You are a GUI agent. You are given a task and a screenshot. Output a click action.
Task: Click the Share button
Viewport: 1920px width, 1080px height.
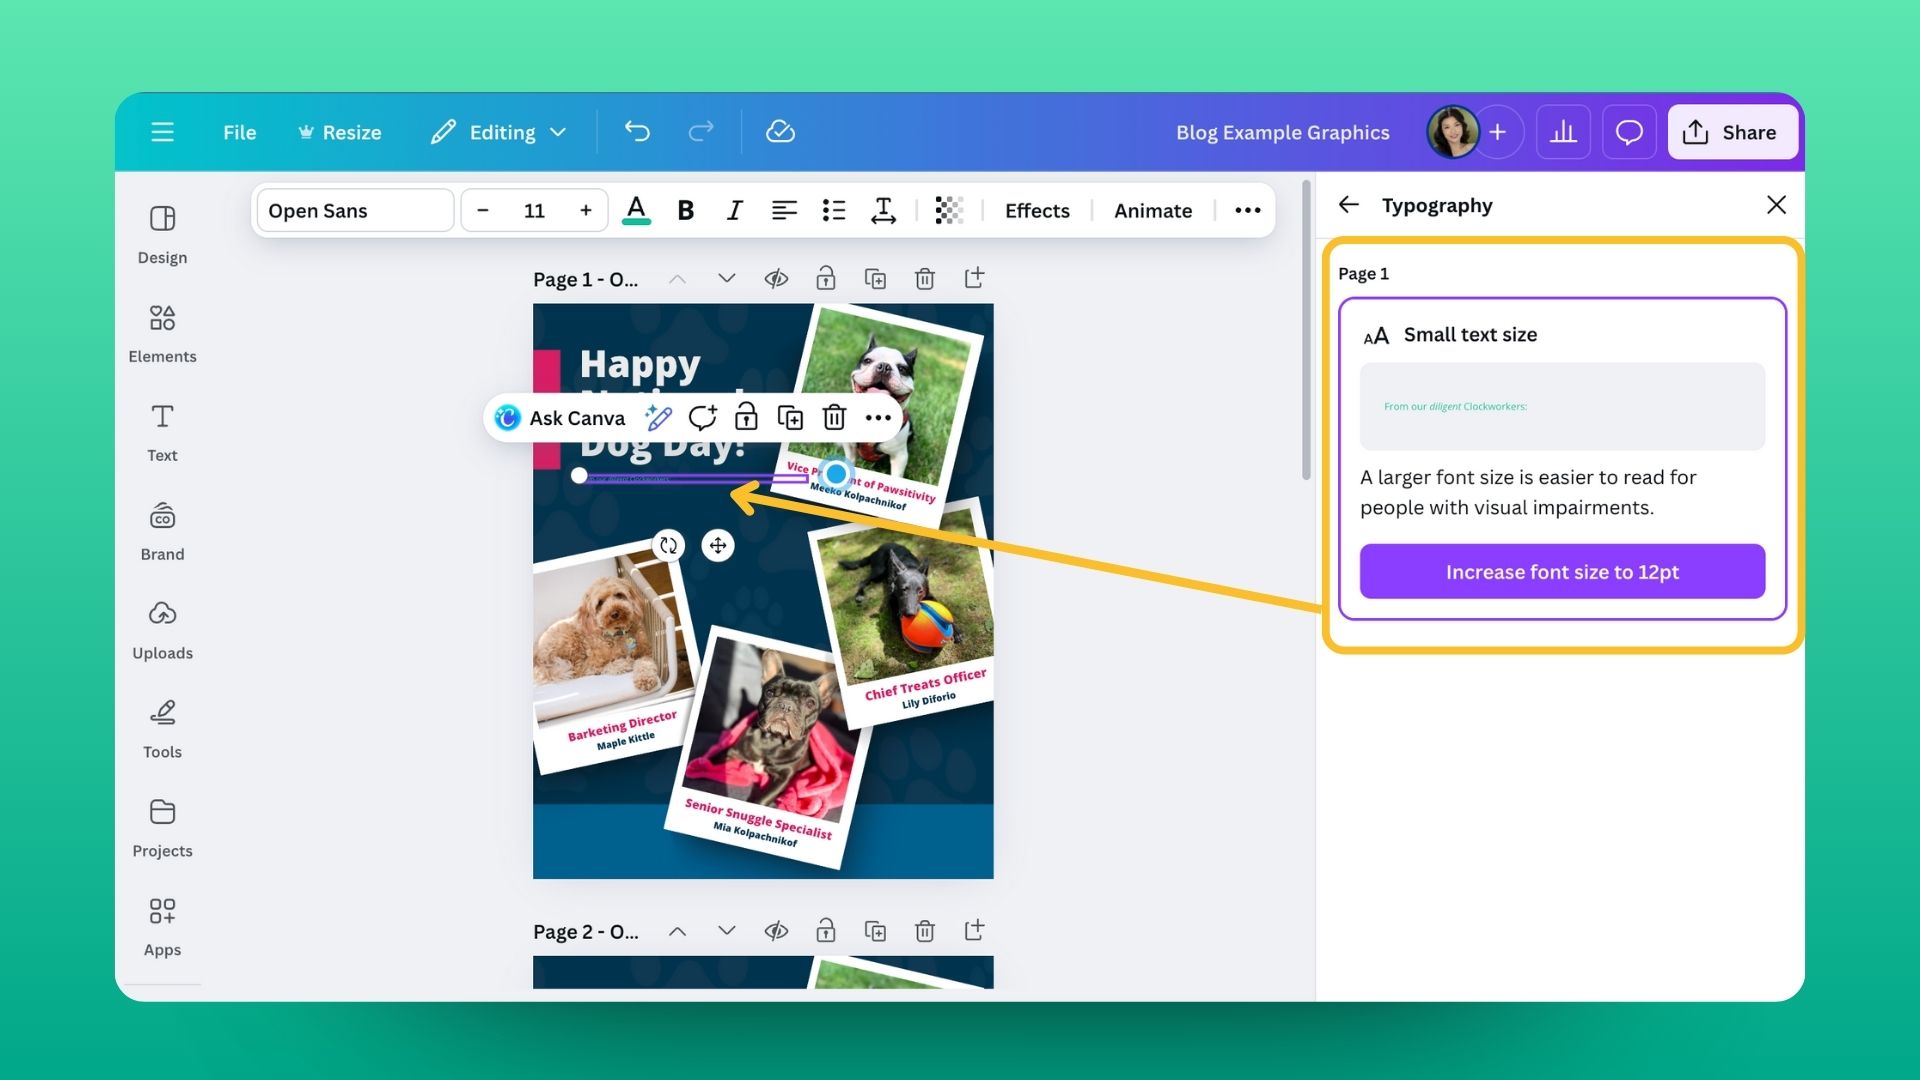[x=1732, y=132]
